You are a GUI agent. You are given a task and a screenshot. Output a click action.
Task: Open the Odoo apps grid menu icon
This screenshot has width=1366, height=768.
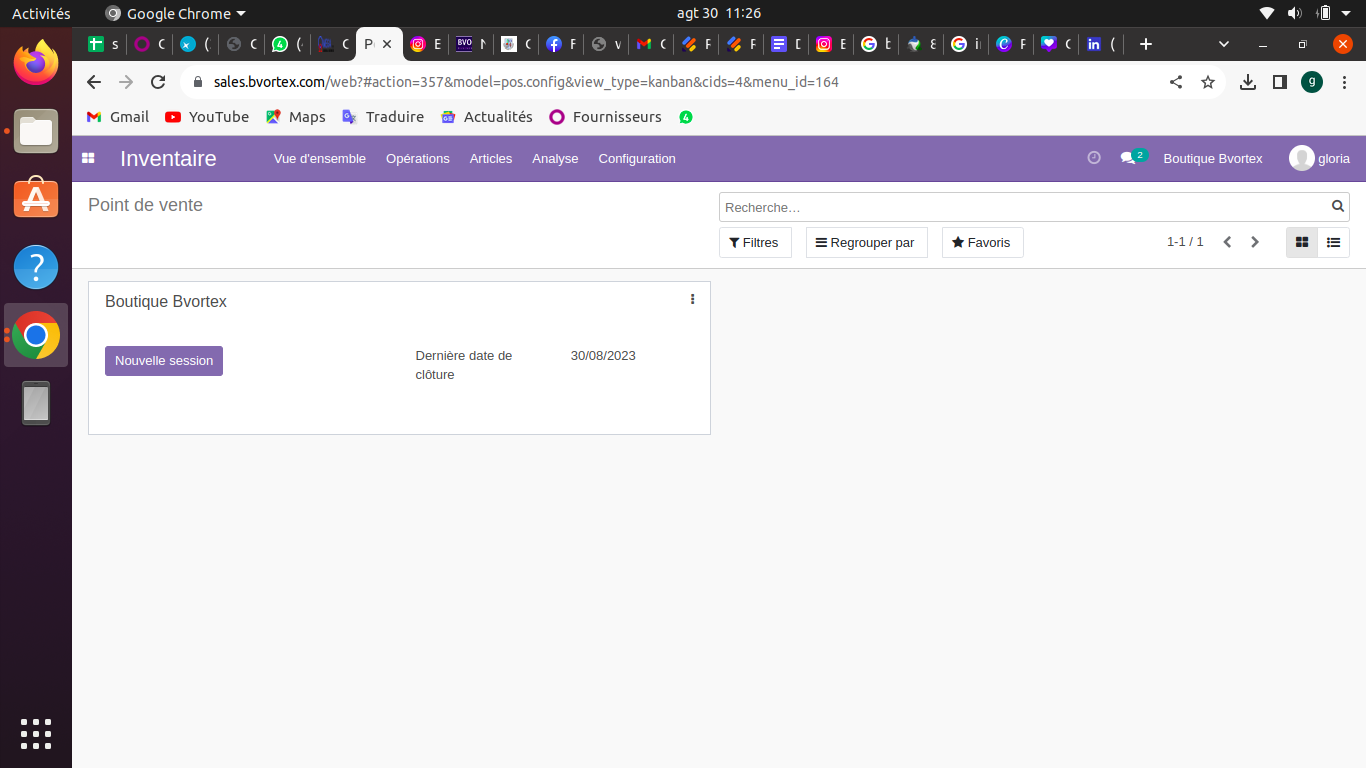pos(88,158)
